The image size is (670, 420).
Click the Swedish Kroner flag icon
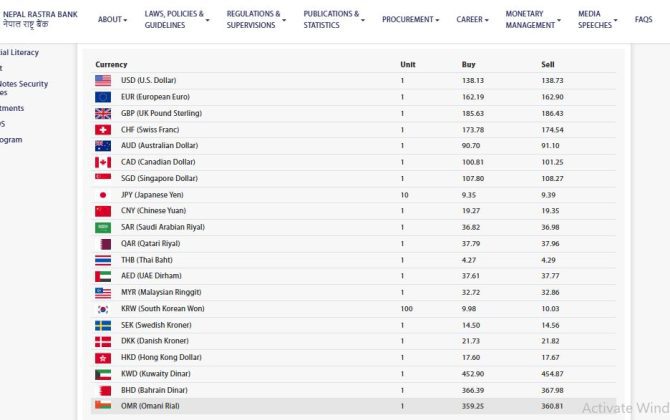[x=103, y=325]
